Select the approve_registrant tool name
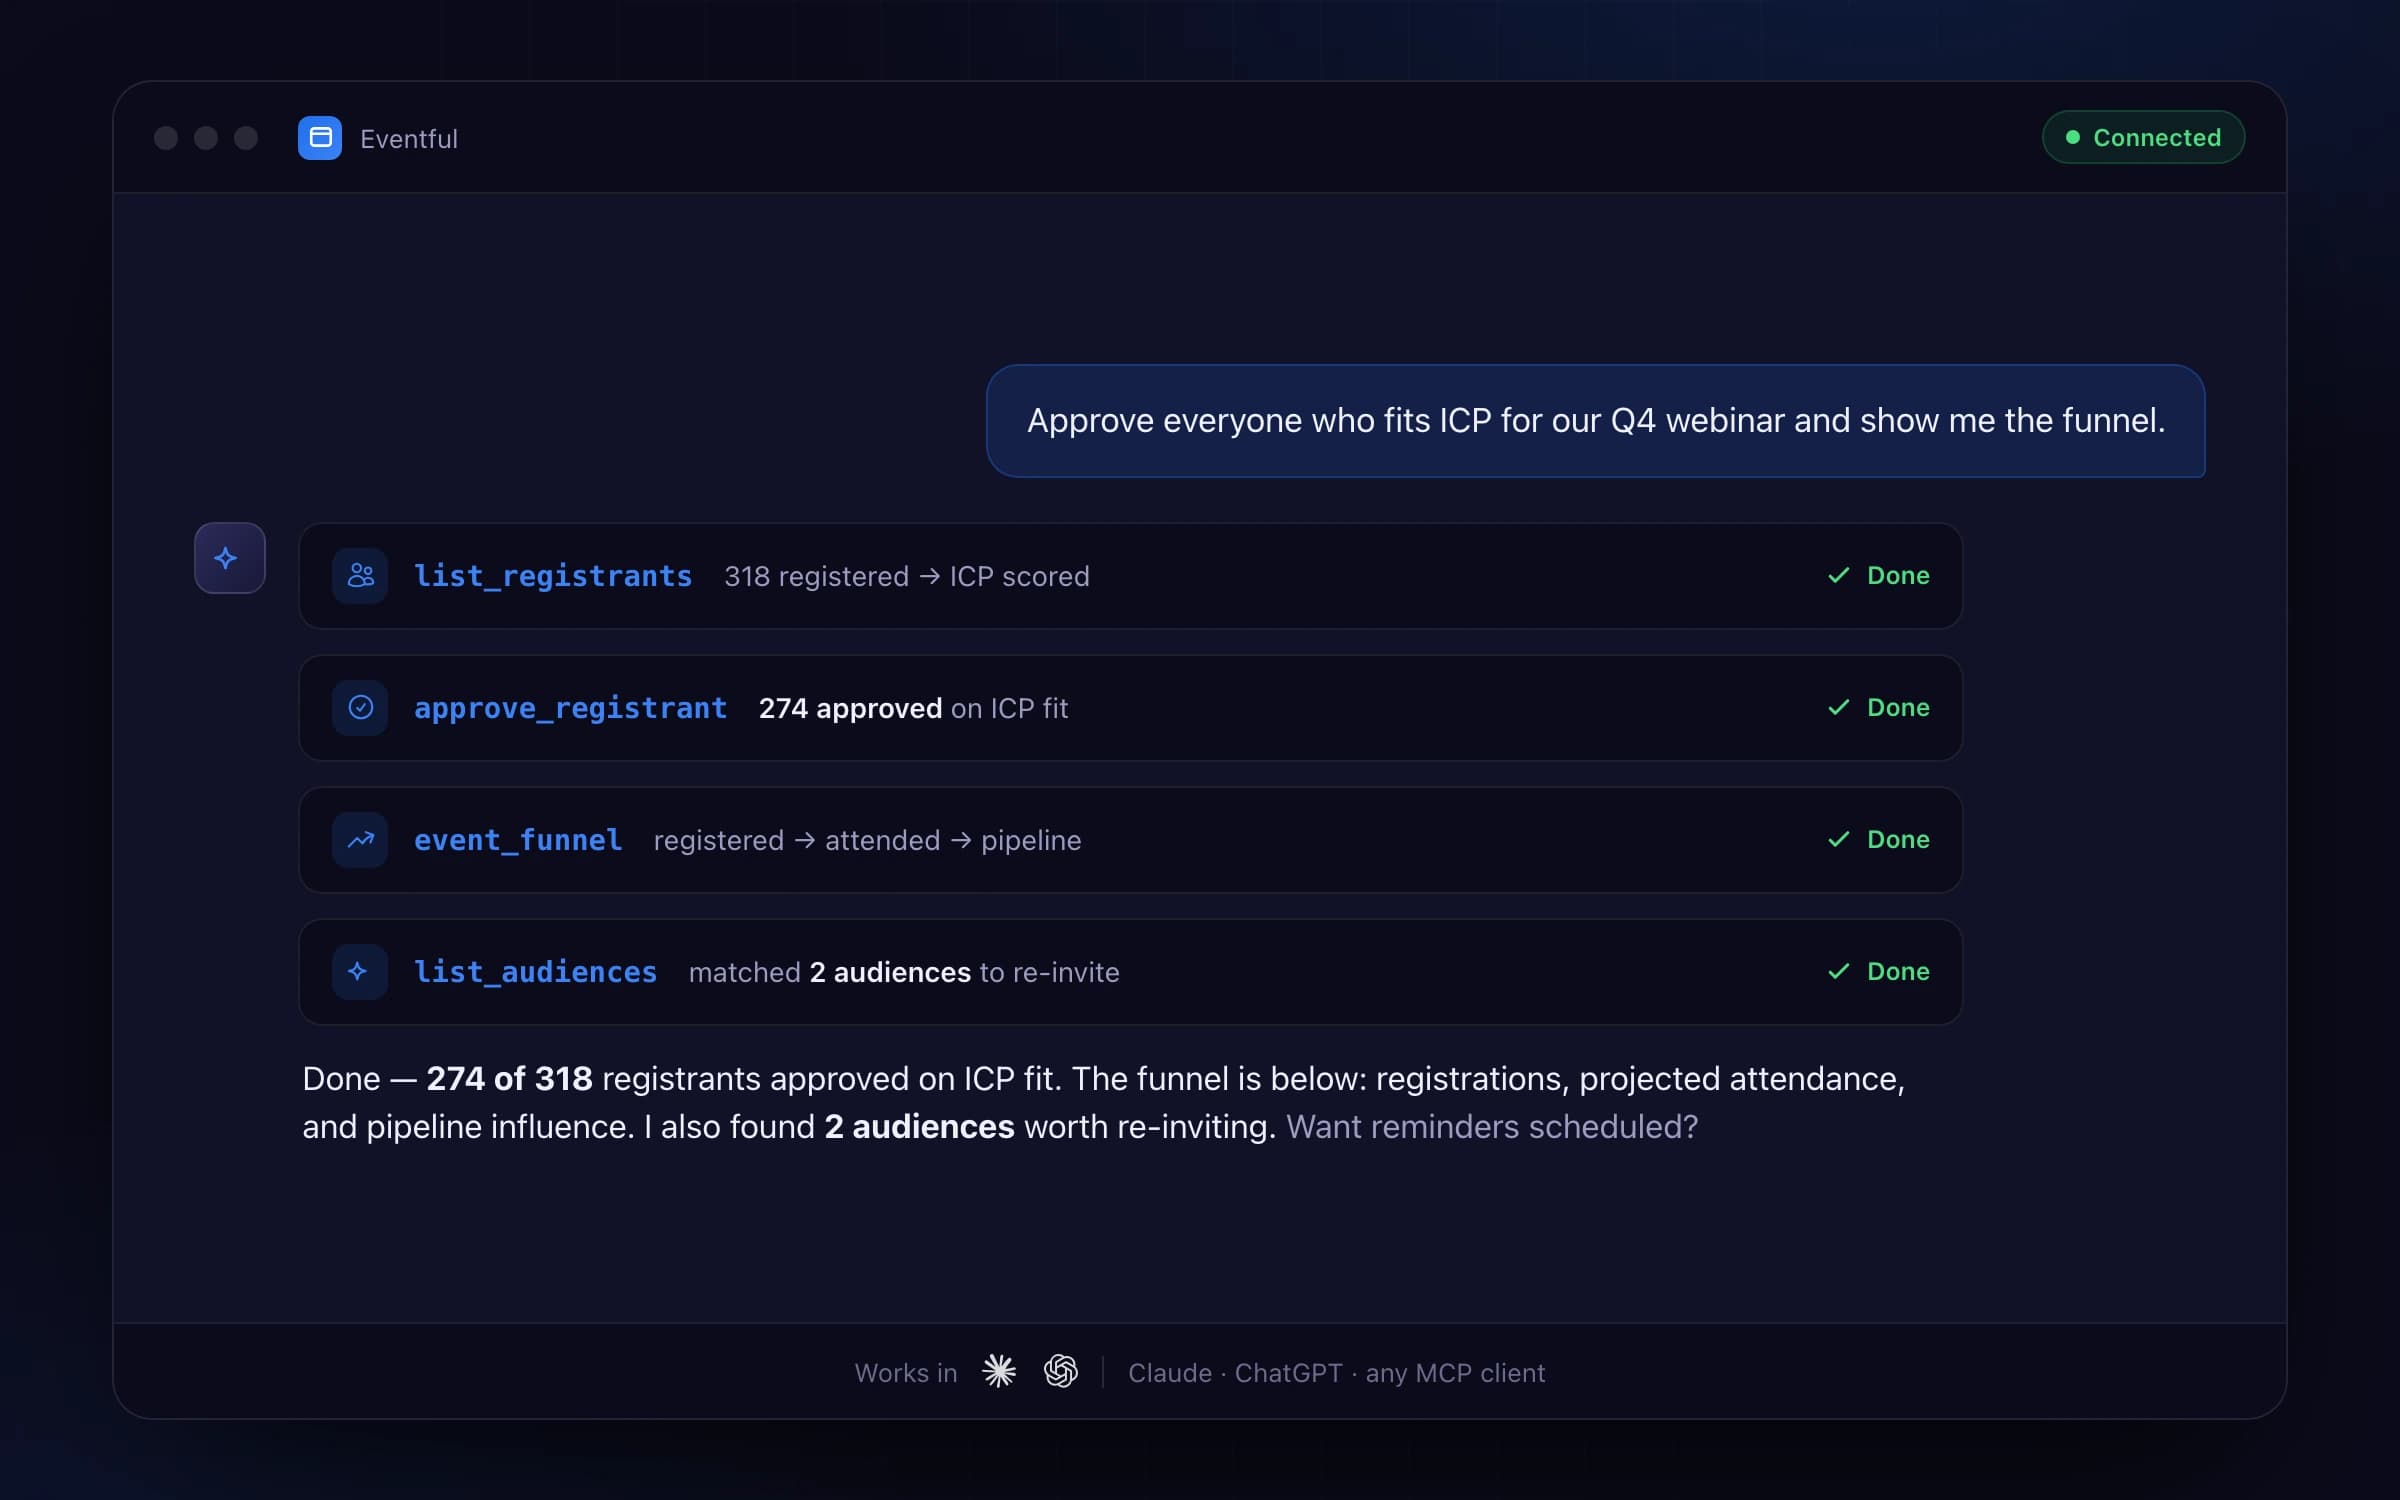The image size is (2400, 1500). (570, 708)
